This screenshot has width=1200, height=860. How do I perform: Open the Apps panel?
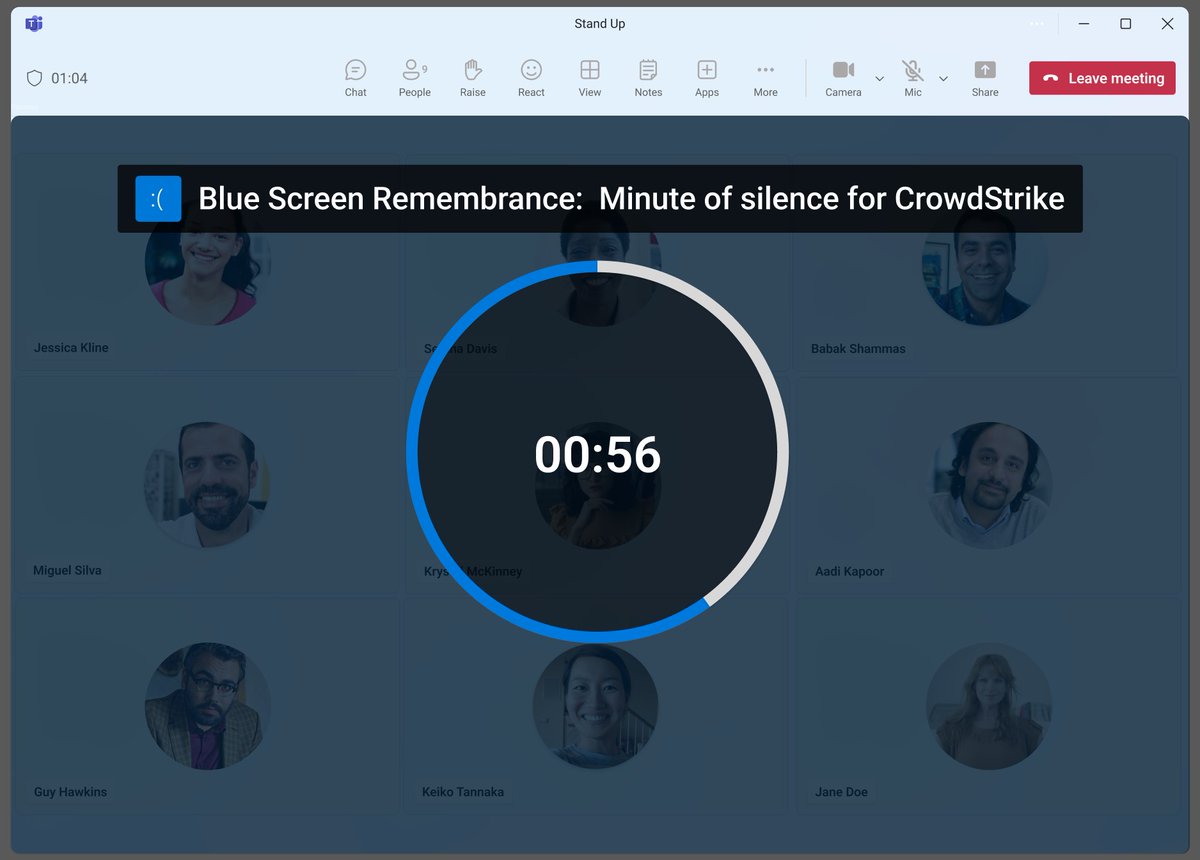tap(707, 78)
